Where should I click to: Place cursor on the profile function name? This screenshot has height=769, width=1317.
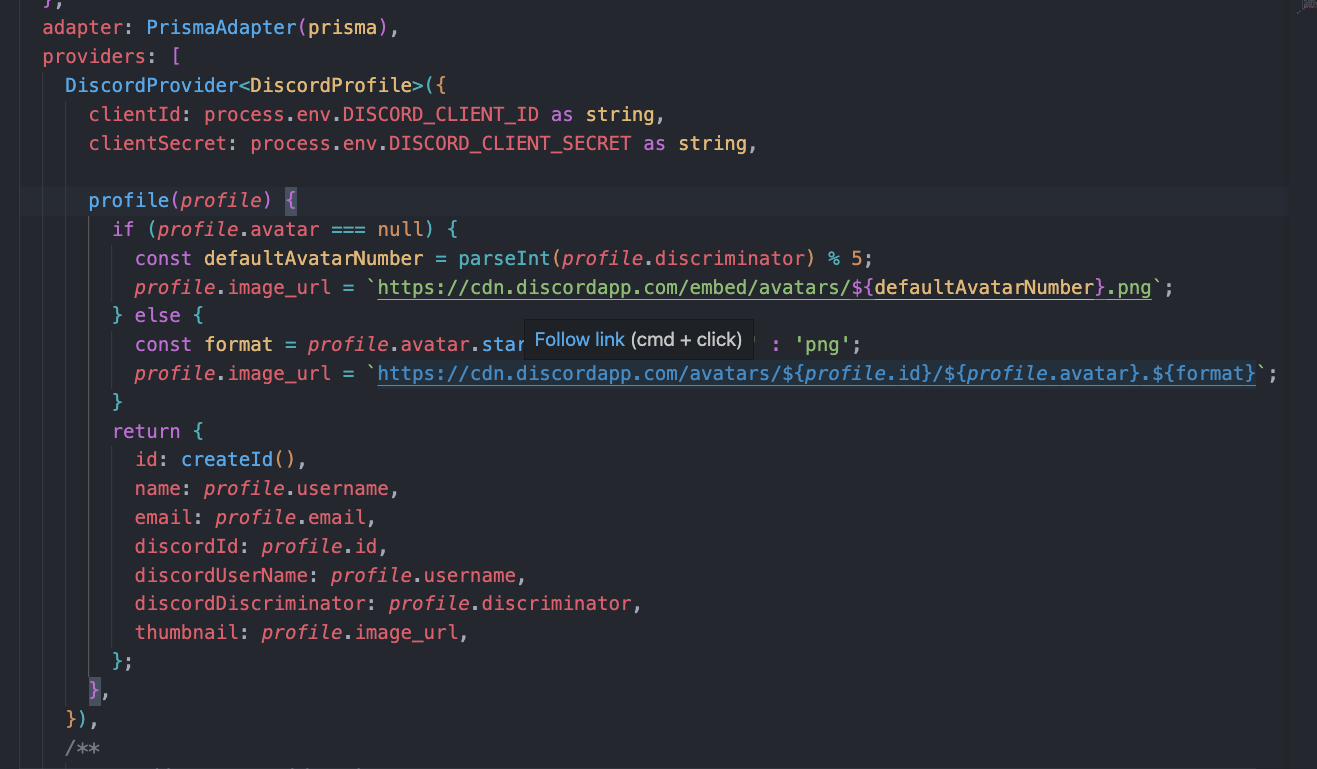click(125, 200)
